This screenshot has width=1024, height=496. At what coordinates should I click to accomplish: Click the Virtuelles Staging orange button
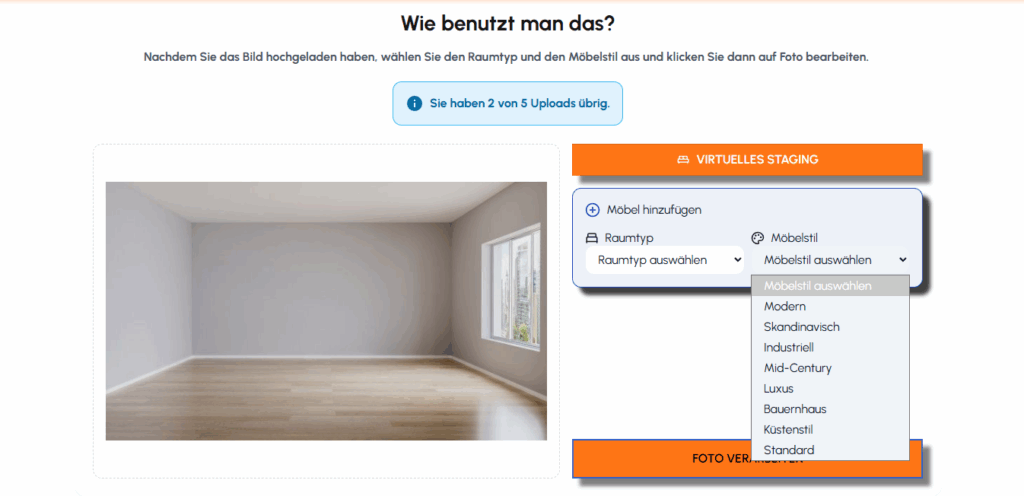747,160
